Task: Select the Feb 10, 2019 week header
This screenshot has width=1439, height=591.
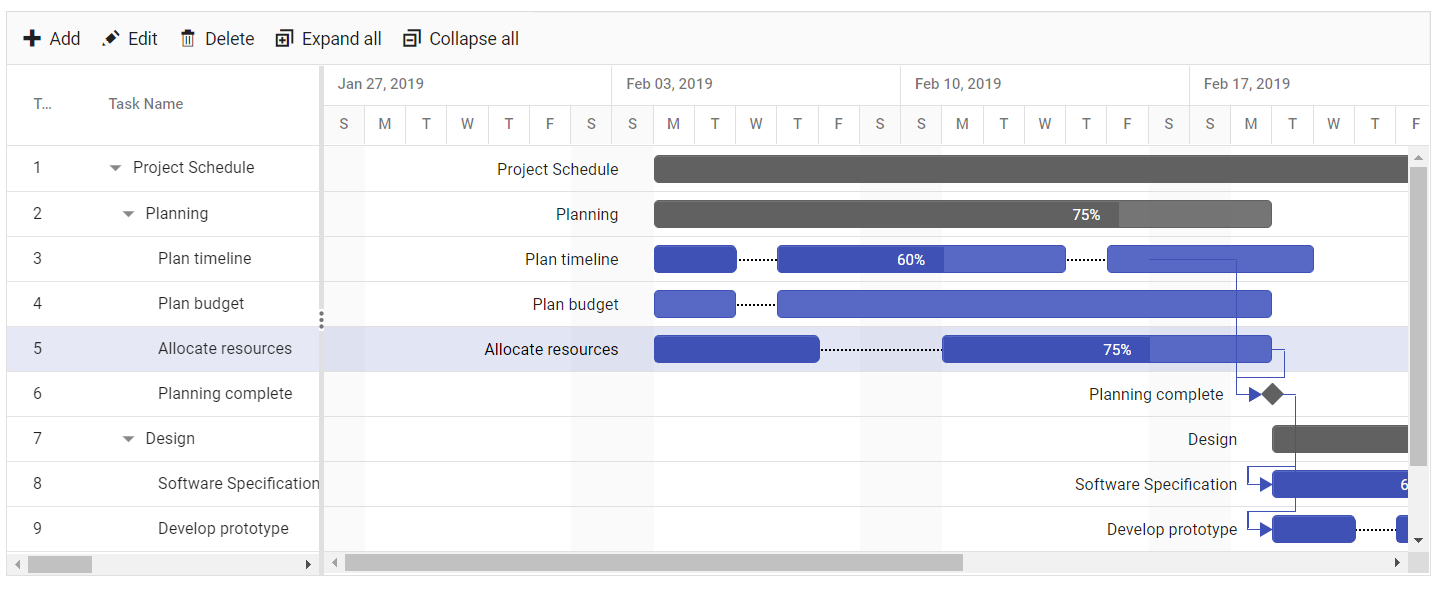Action: pyautogui.click(x=958, y=84)
